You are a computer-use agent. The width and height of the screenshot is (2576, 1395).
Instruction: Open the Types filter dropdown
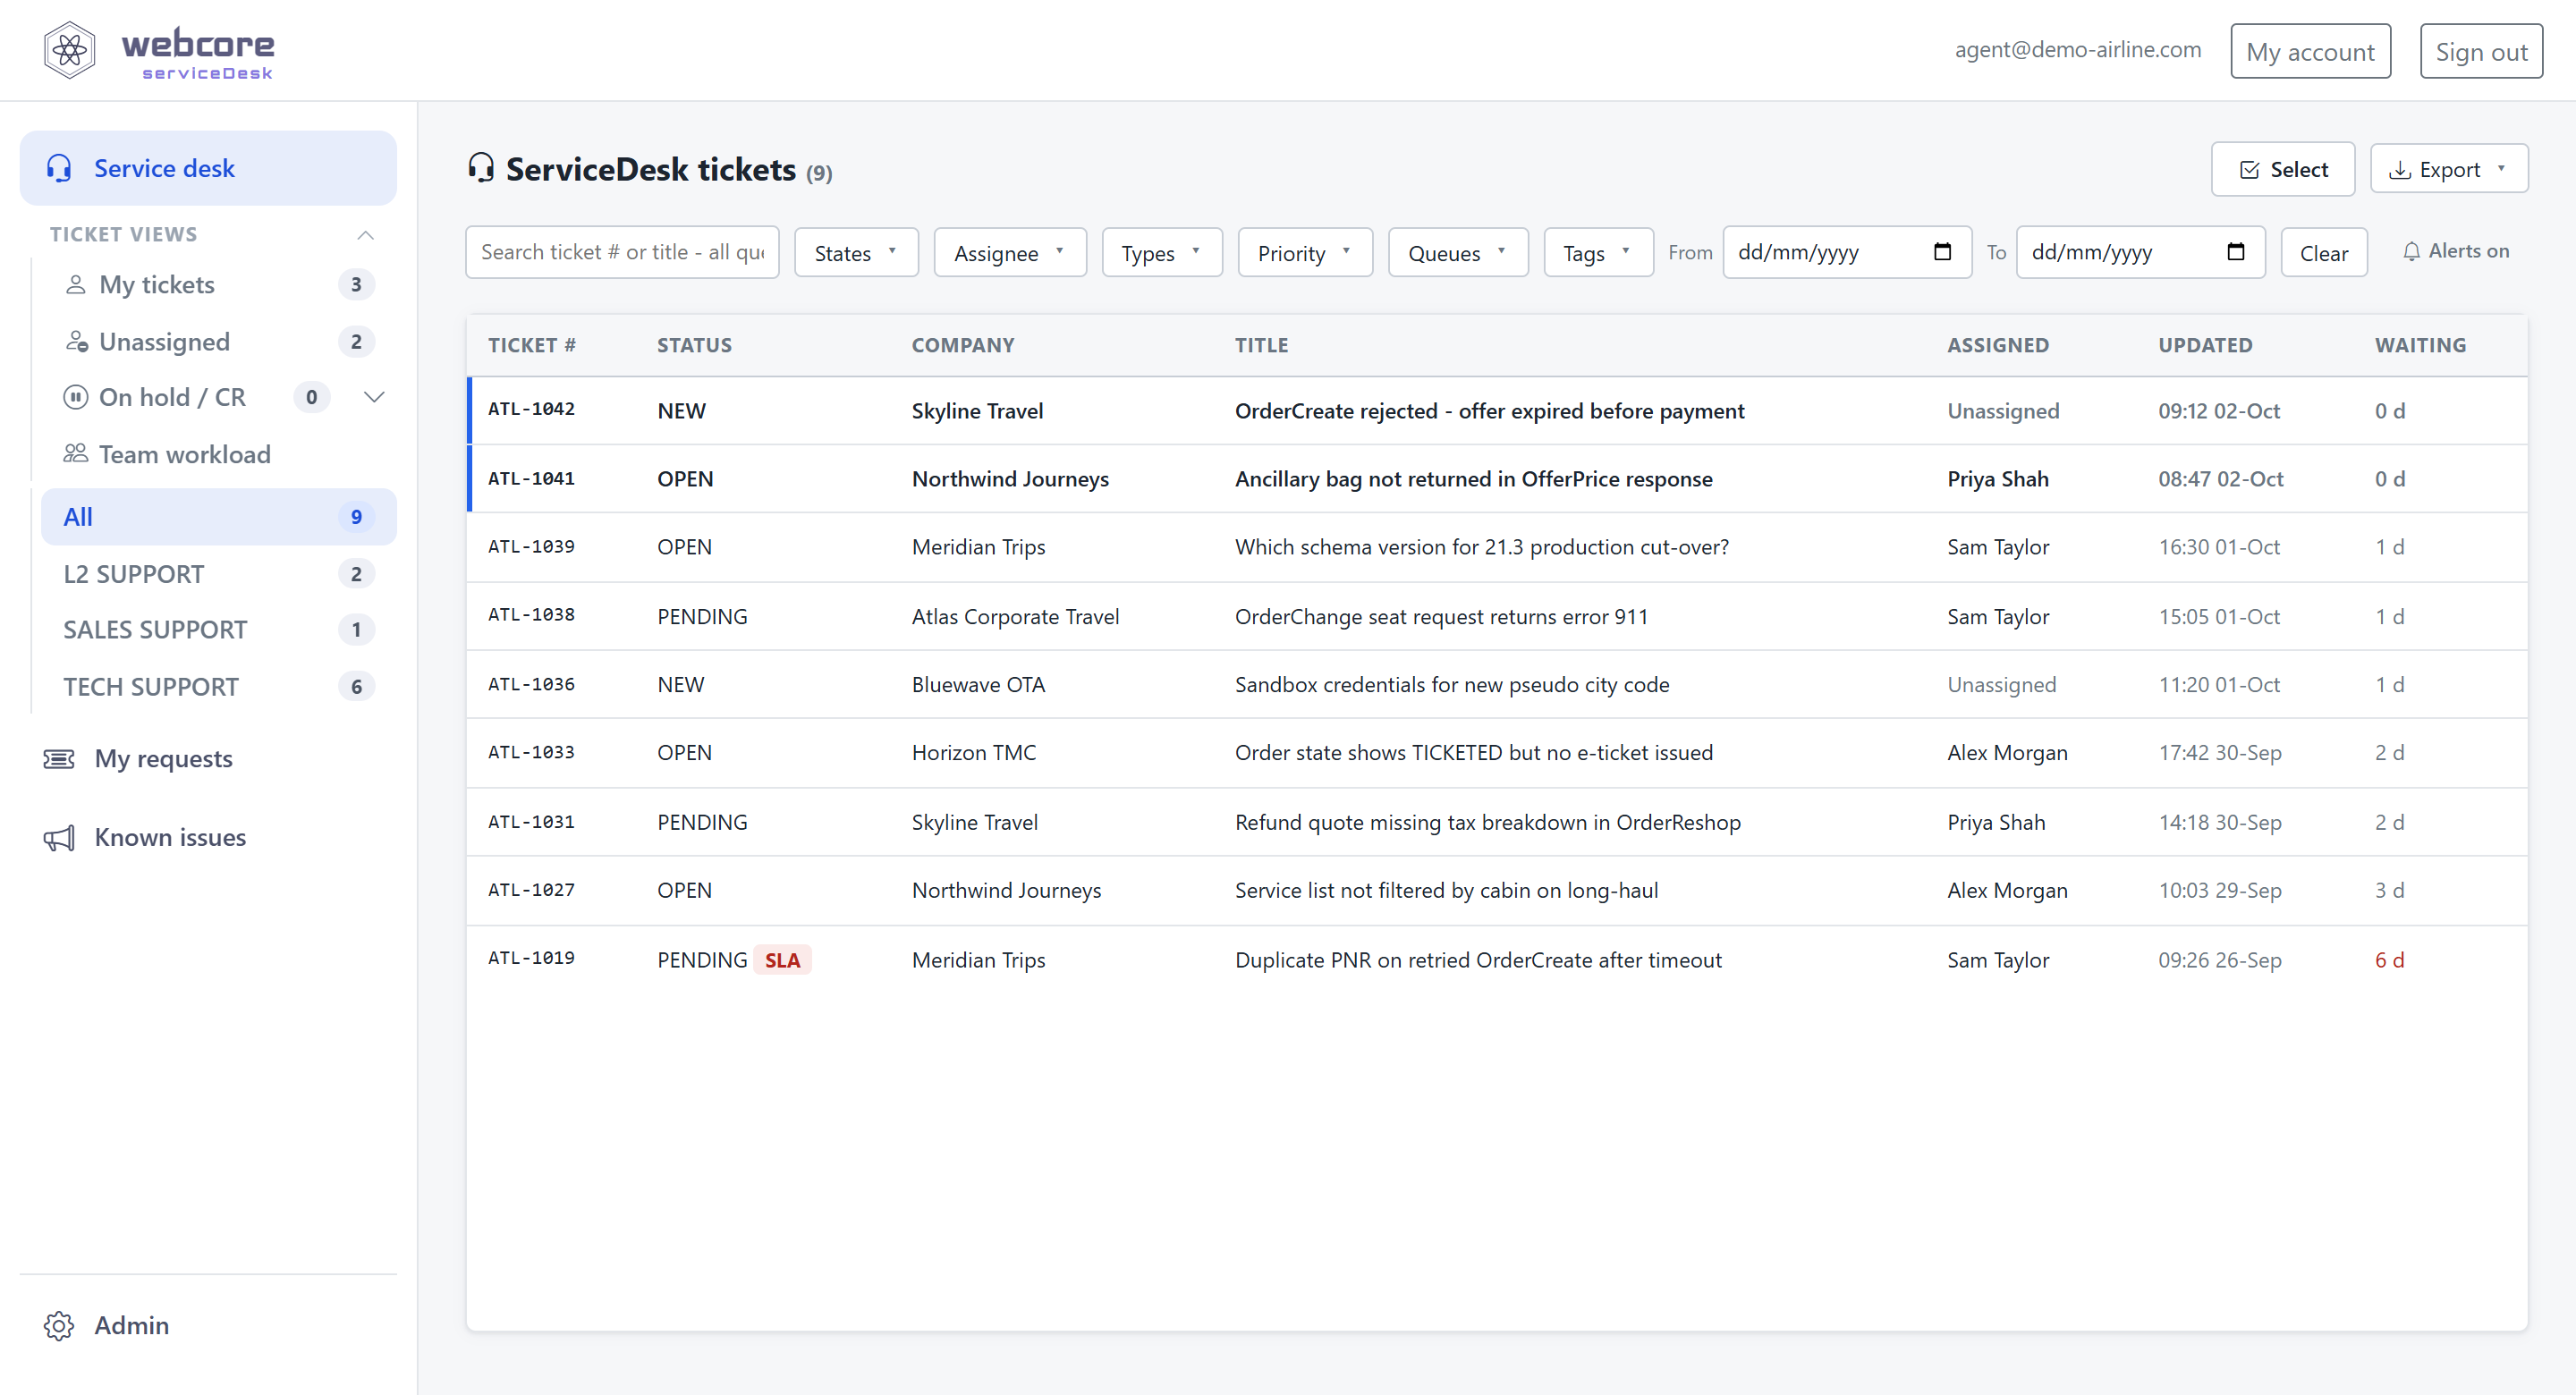(1161, 253)
